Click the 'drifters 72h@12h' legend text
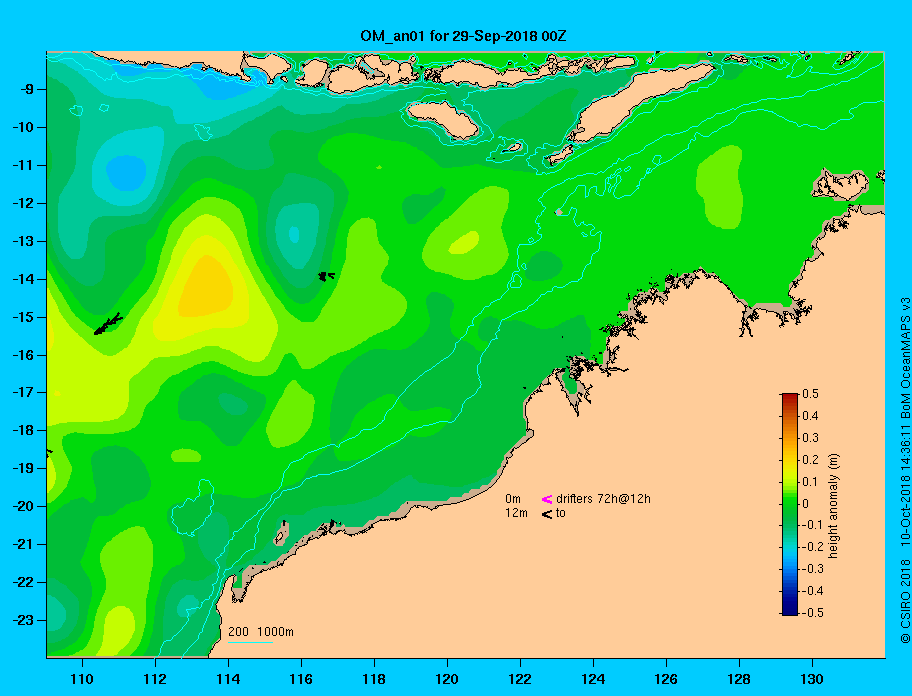The image size is (912, 696). coord(603,499)
